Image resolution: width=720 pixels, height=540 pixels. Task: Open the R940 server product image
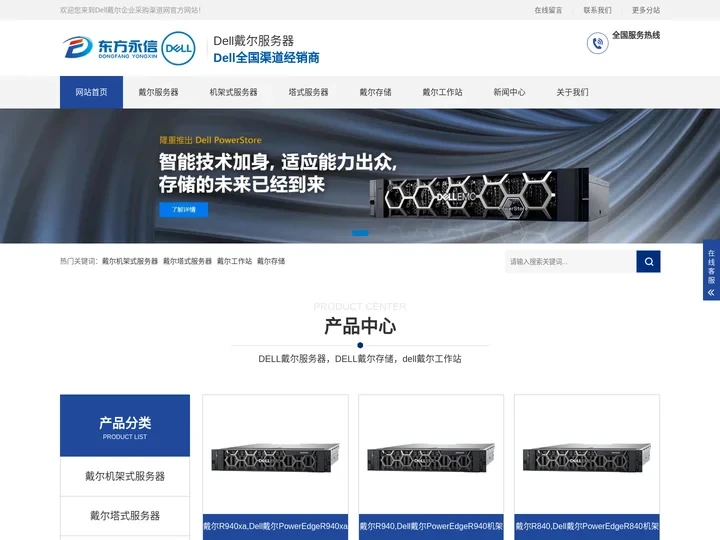pyautogui.click(x=431, y=457)
